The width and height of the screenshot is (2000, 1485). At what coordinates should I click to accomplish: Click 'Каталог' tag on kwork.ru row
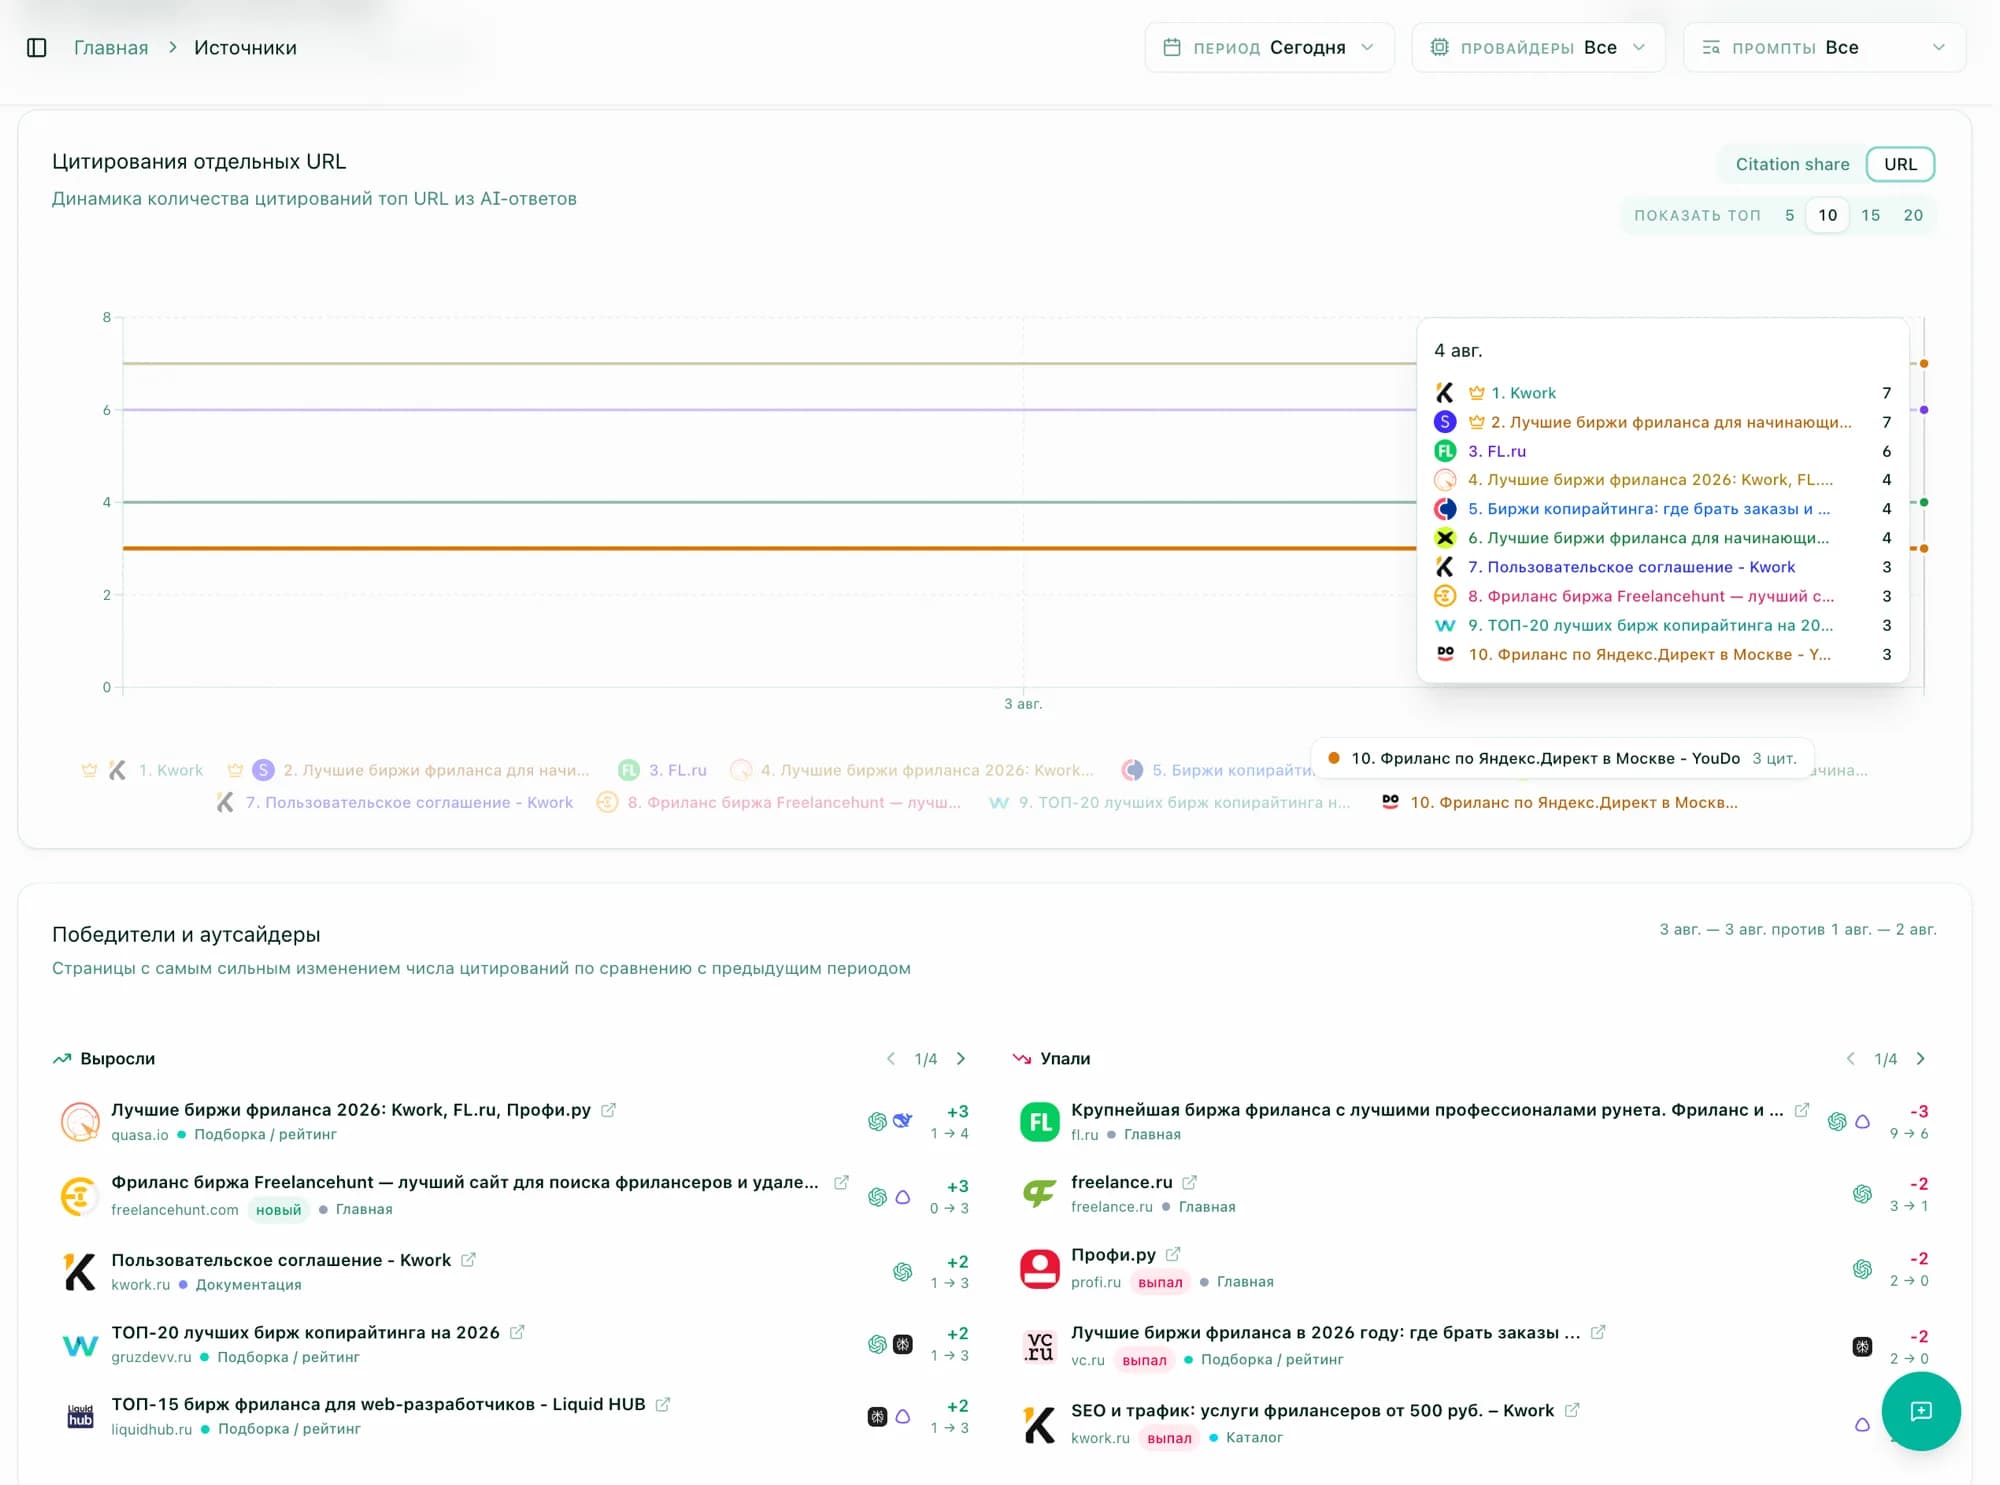point(1254,1438)
